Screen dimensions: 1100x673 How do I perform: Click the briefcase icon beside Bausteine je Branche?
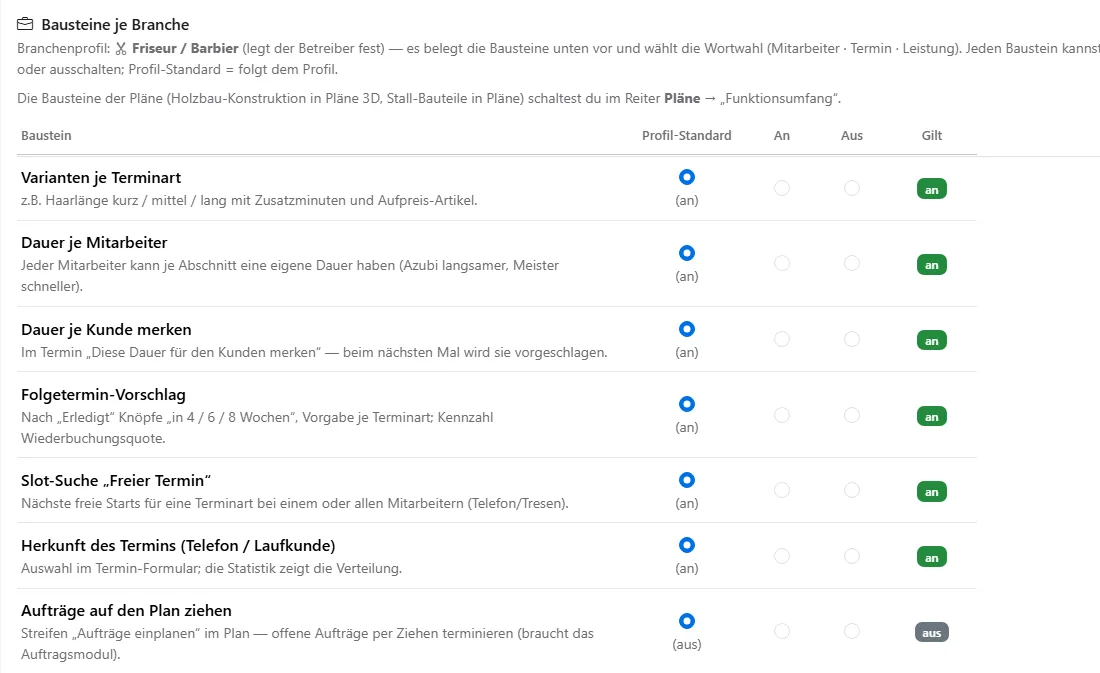pyautogui.click(x=25, y=25)
